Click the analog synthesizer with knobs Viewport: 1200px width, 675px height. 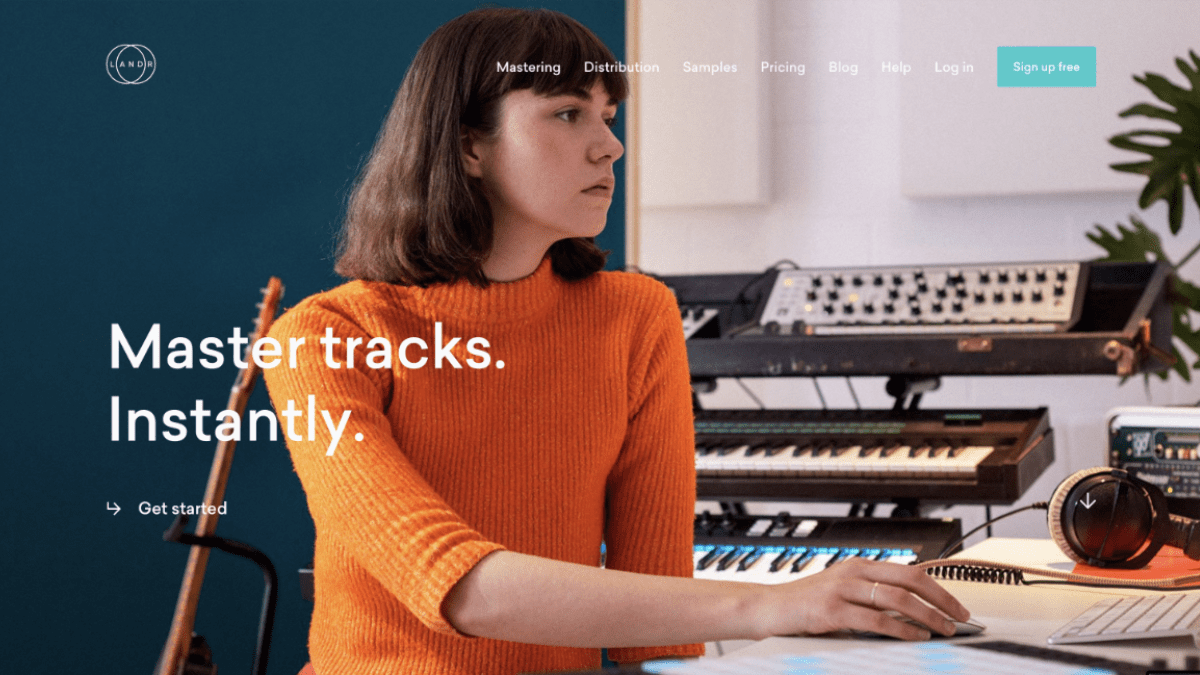point(918,296)
